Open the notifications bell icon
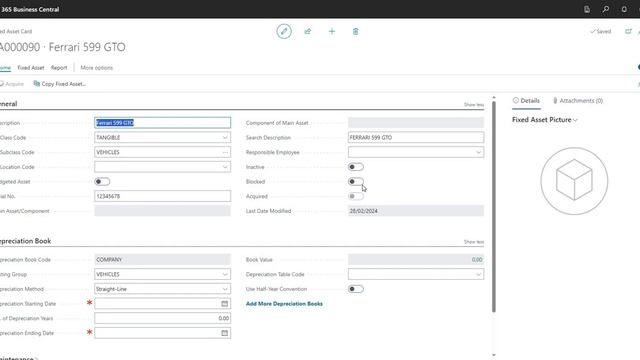Screen dimensions: 640x360 (624, 9)
